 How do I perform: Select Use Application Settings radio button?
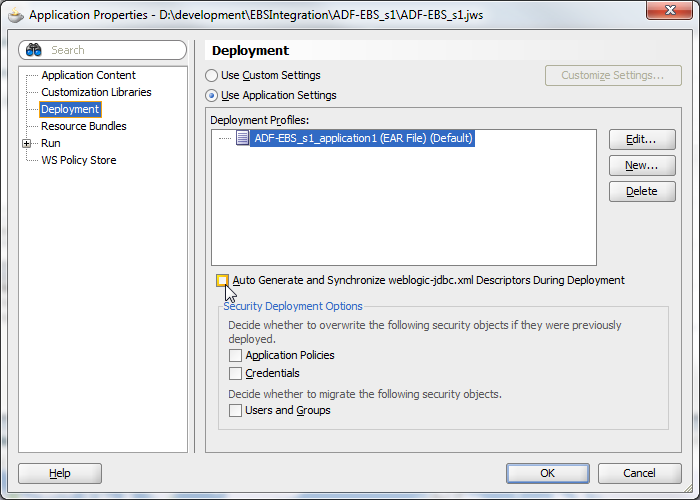(x=211, y=96)
